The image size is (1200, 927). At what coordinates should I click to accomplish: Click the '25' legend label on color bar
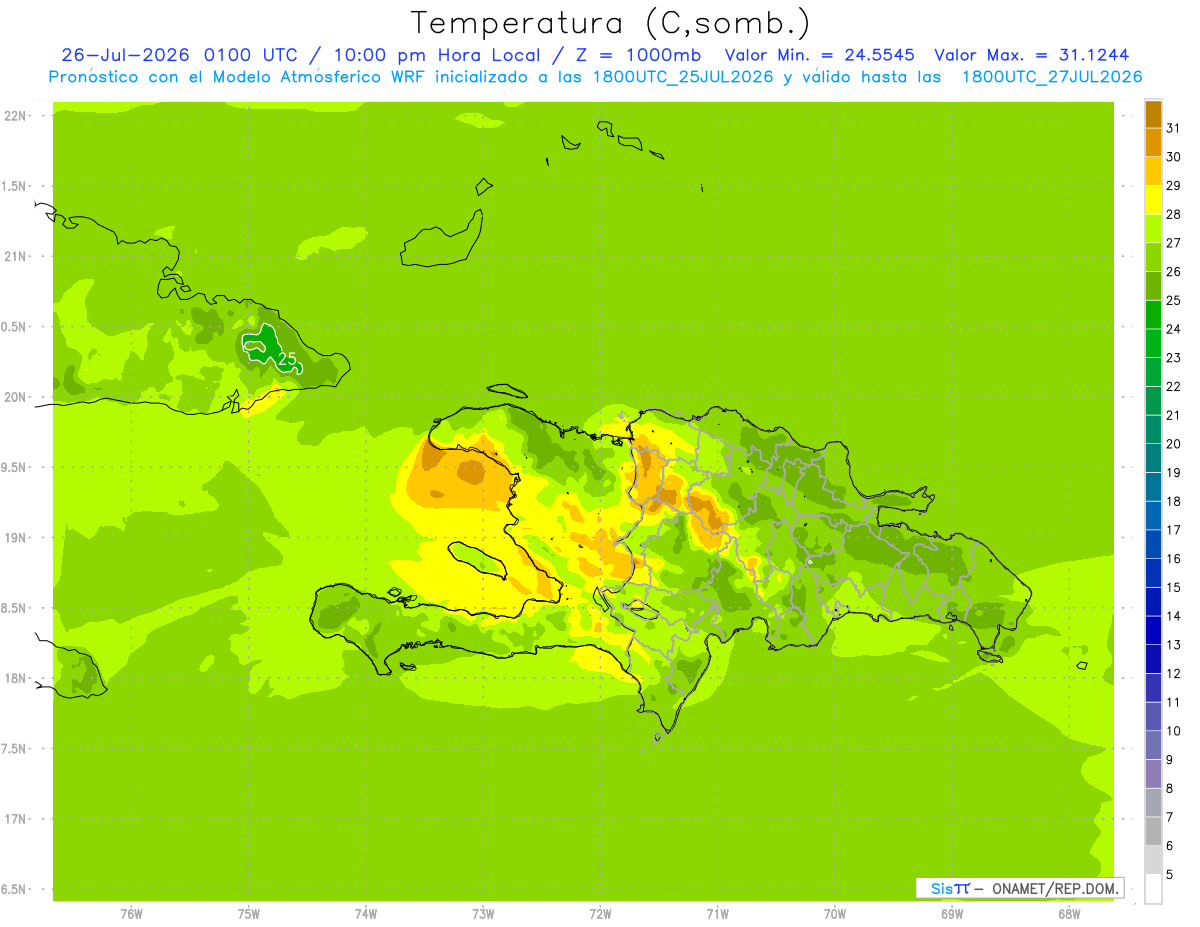tap(1173, 300)
